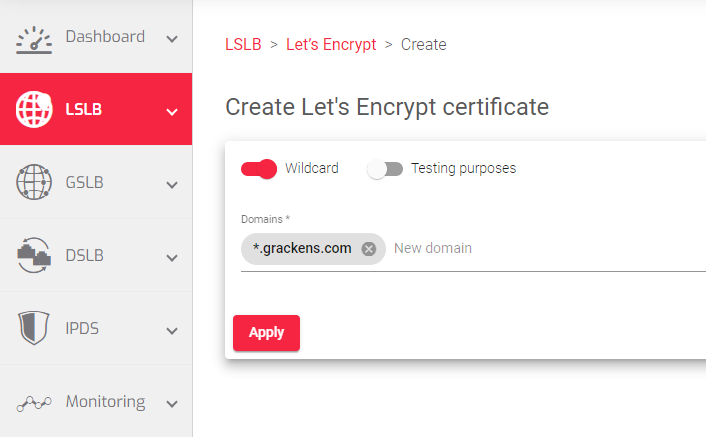Click the Dashboard gauge icon

coord(34,40)
